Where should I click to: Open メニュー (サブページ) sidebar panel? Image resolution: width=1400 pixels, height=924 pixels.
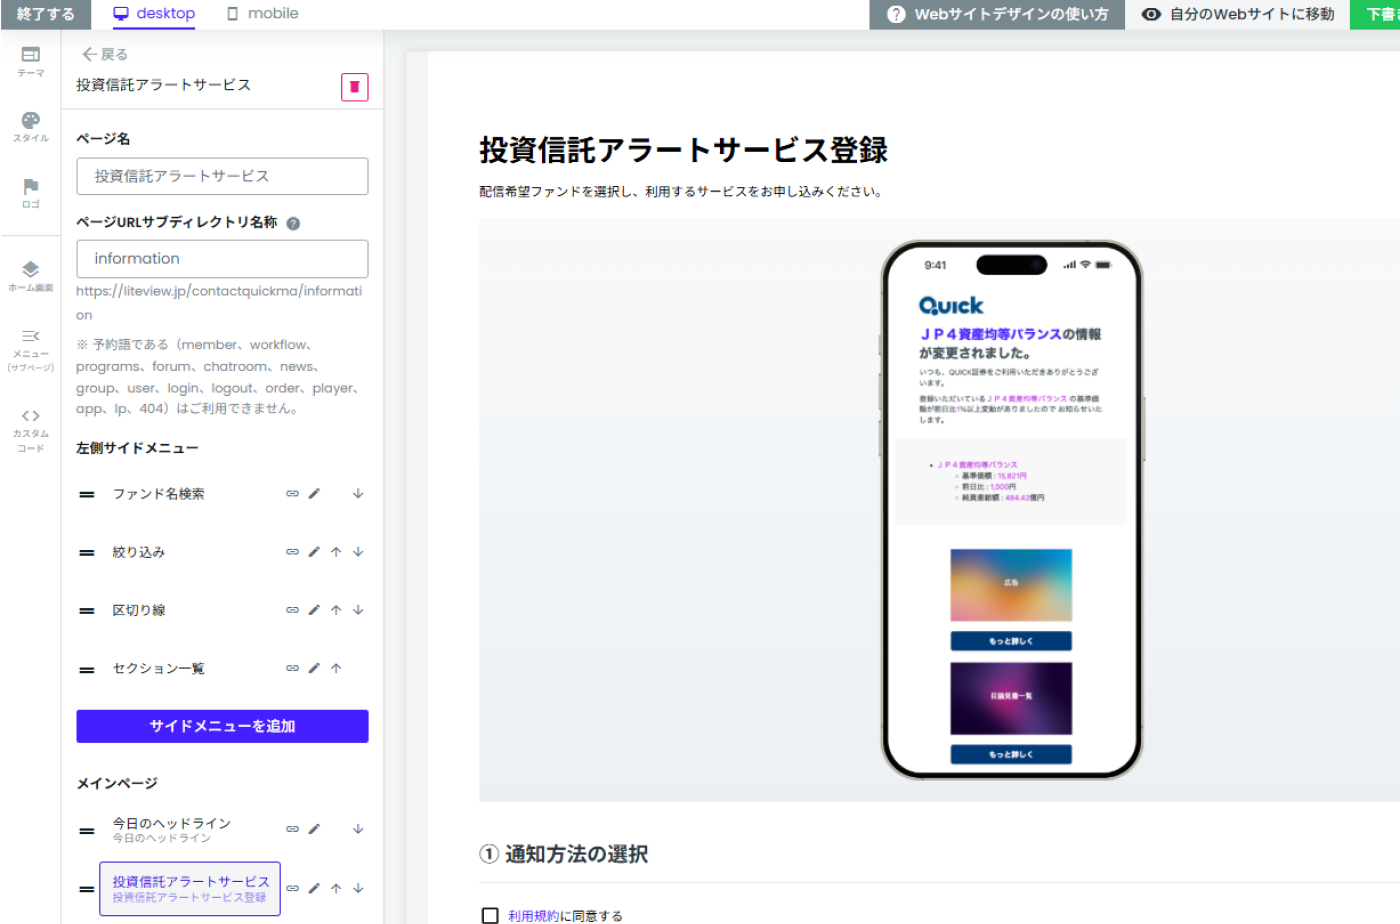point(31,348)
